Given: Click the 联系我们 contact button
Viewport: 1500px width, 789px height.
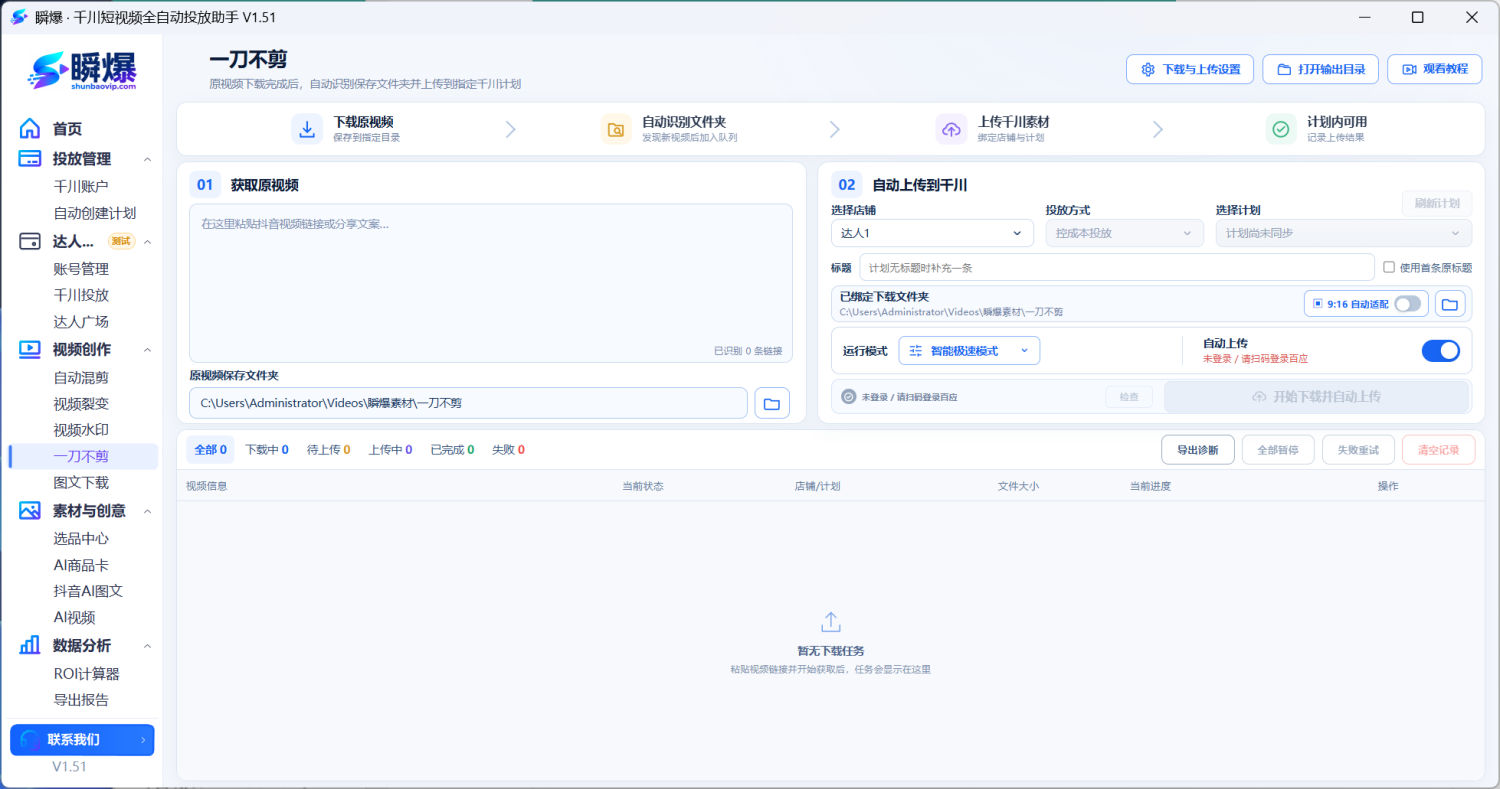Looking at the screenshot, I should (x=82, y=740).
